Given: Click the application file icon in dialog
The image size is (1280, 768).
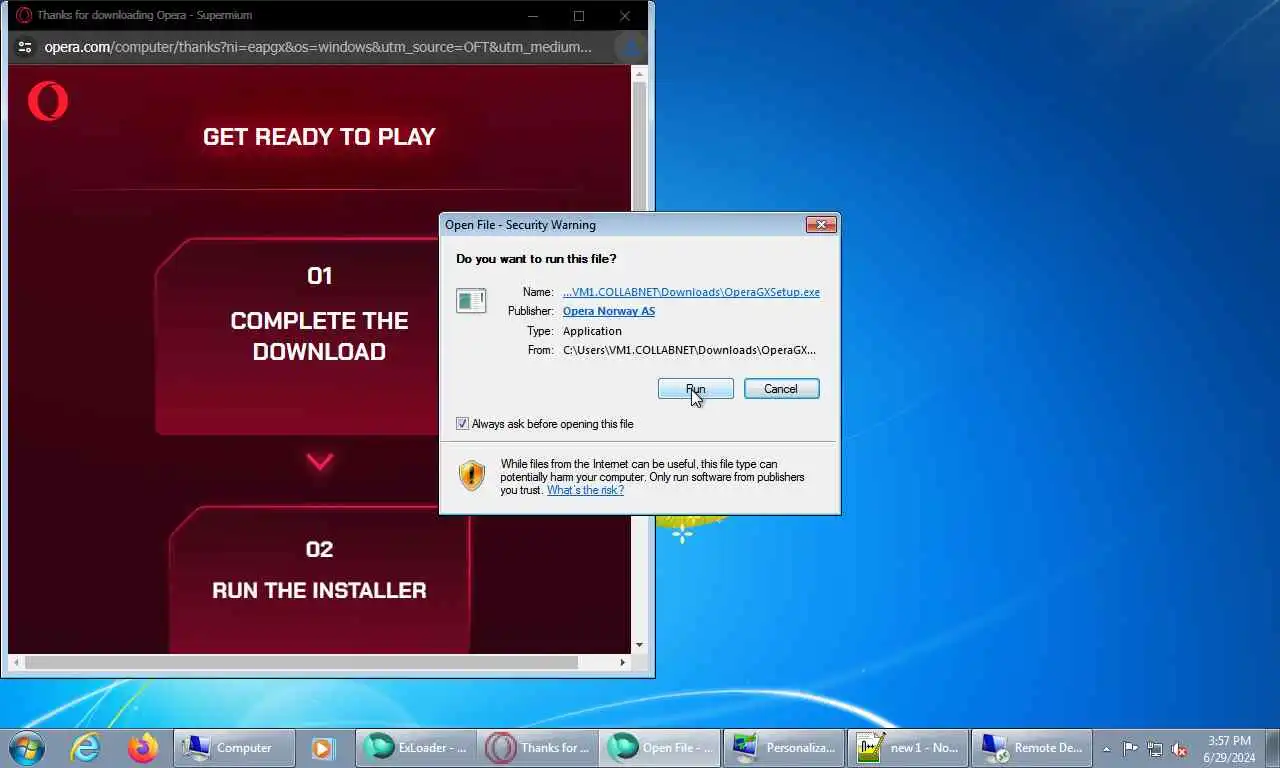Looking at the screenshot, I should pyautogui.click(x=471, y=301).
